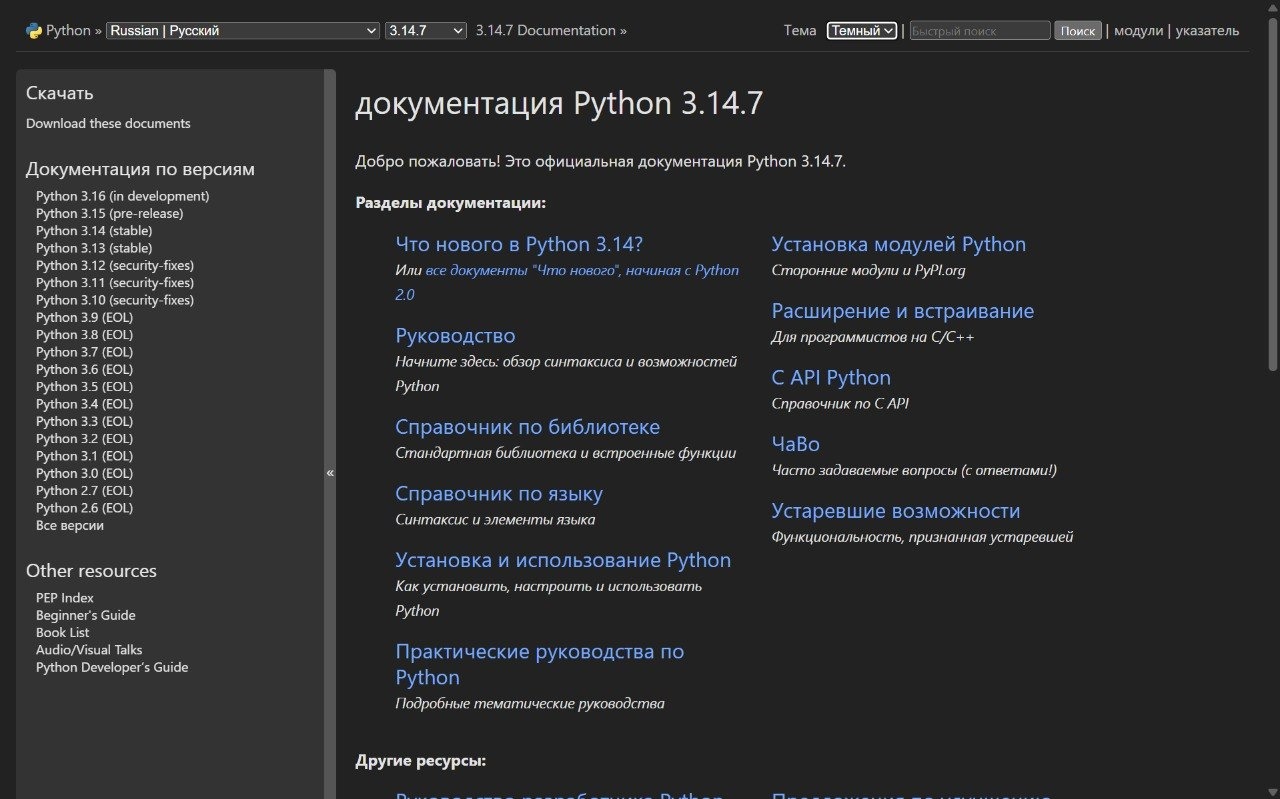Open Python 3.3 (EOL) docs
This screenshot has height=799, width=1280.
click(84, 422)
